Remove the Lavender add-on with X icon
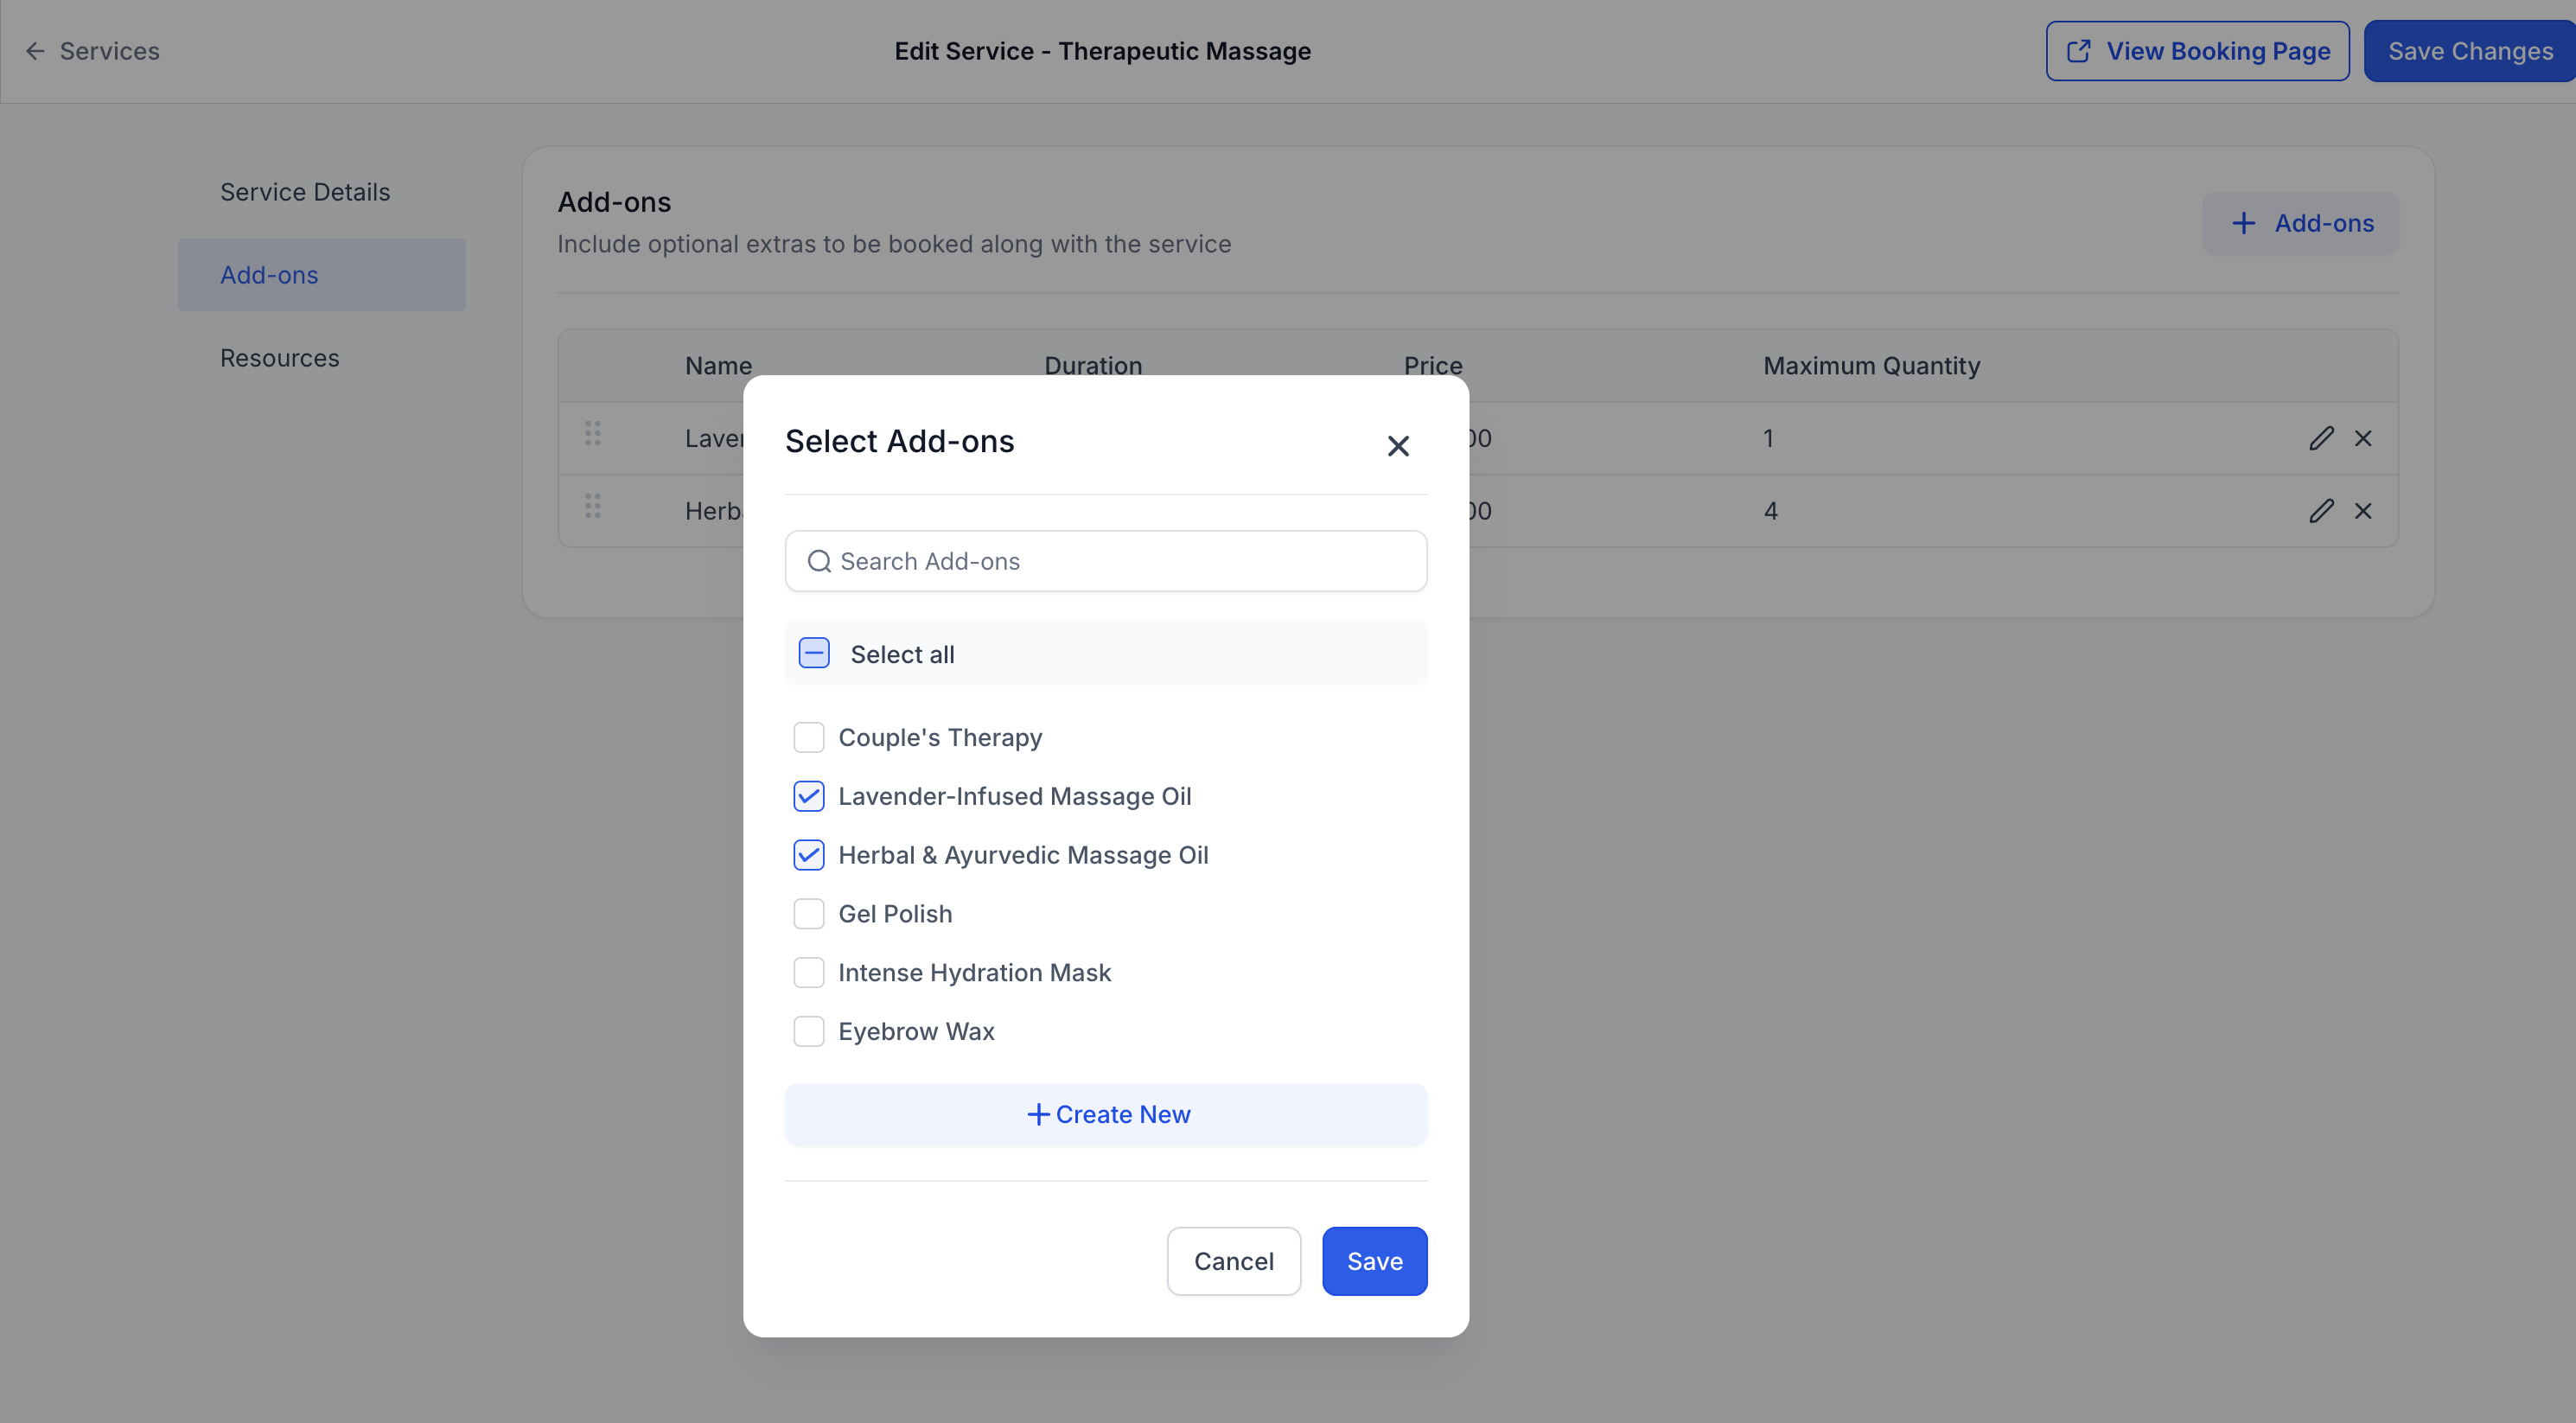This screenshot has width=2576, height=1423. click(2363, 438)
